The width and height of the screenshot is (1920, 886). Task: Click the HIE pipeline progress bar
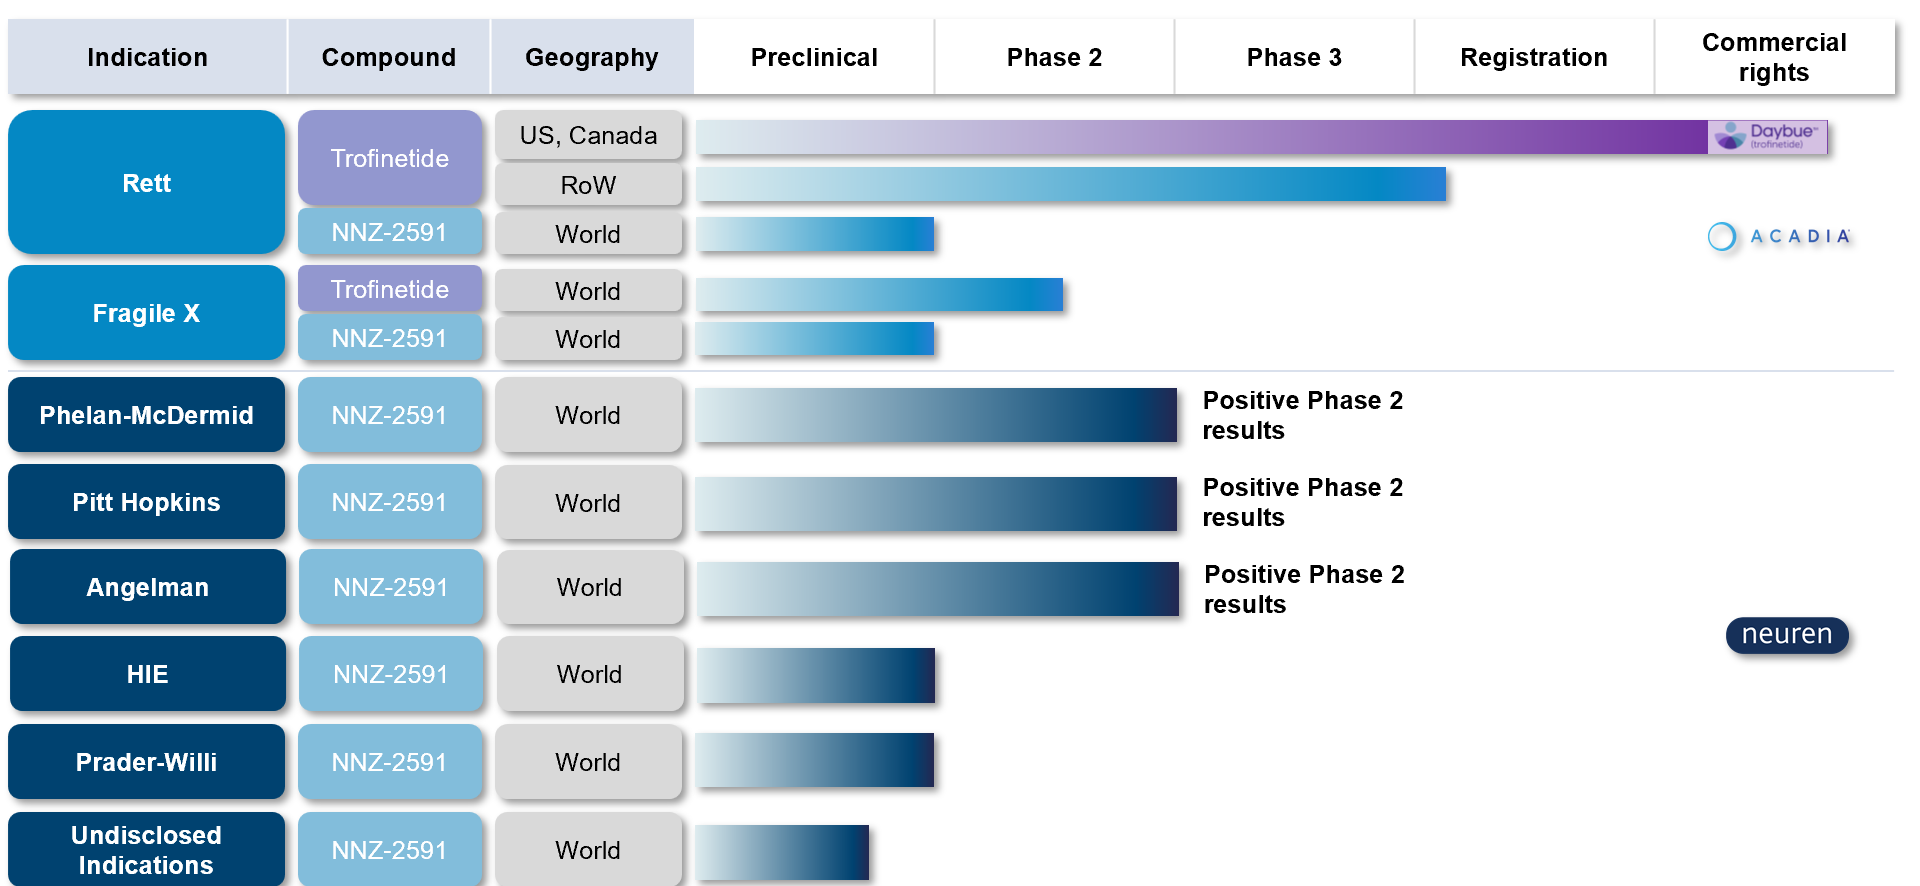point(816,675)
